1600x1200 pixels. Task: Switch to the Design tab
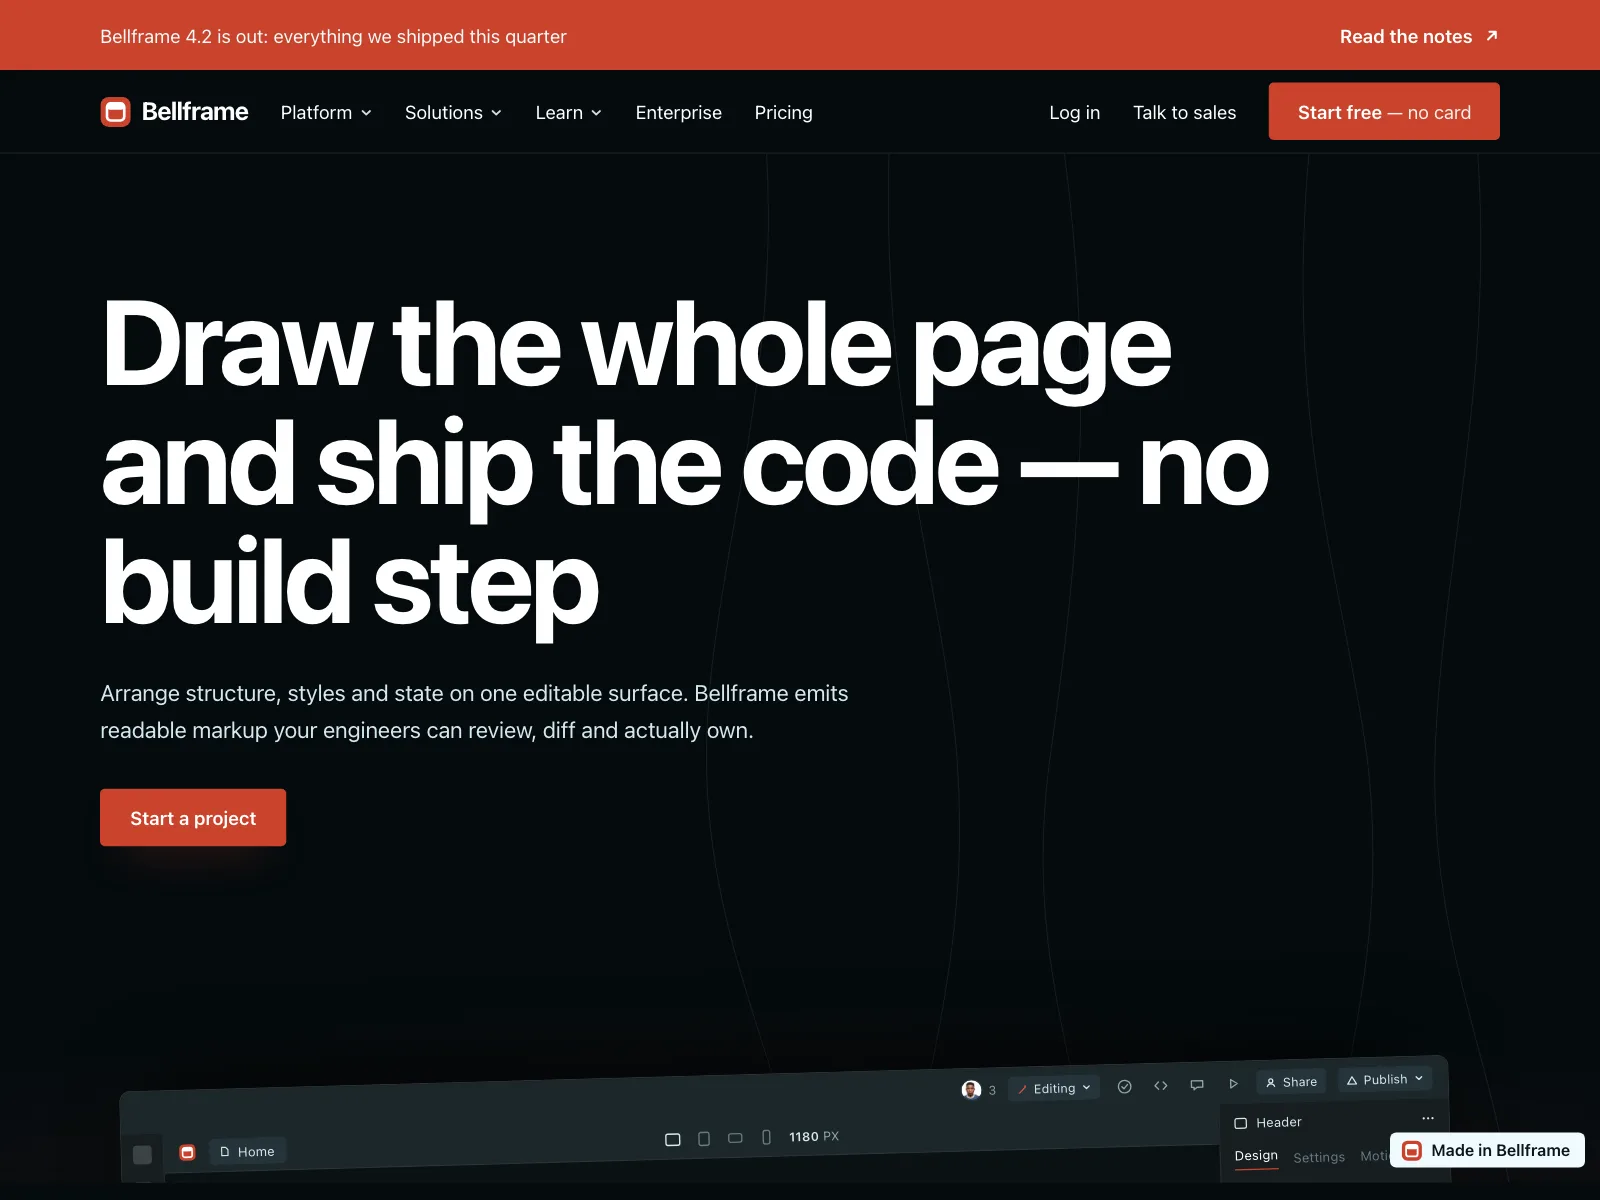coord(1256,1156)
